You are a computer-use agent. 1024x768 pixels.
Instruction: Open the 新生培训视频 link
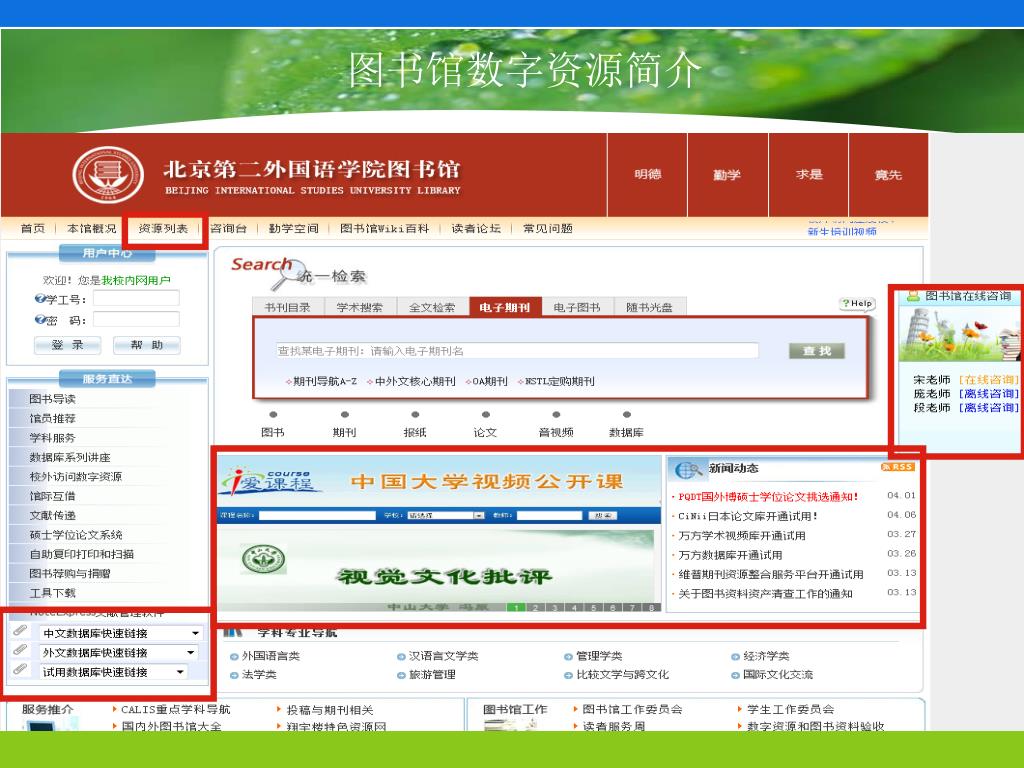(842, 232)
